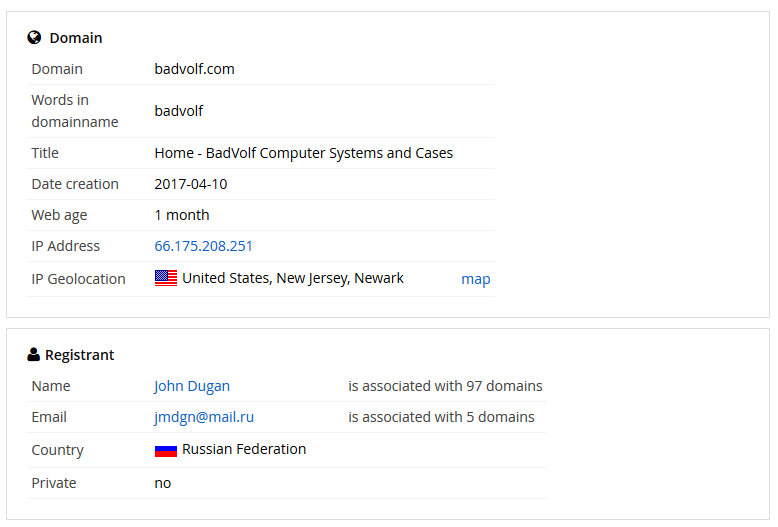Click the Web age value 1 month
The image size is (778, 527).
[182, 215]
